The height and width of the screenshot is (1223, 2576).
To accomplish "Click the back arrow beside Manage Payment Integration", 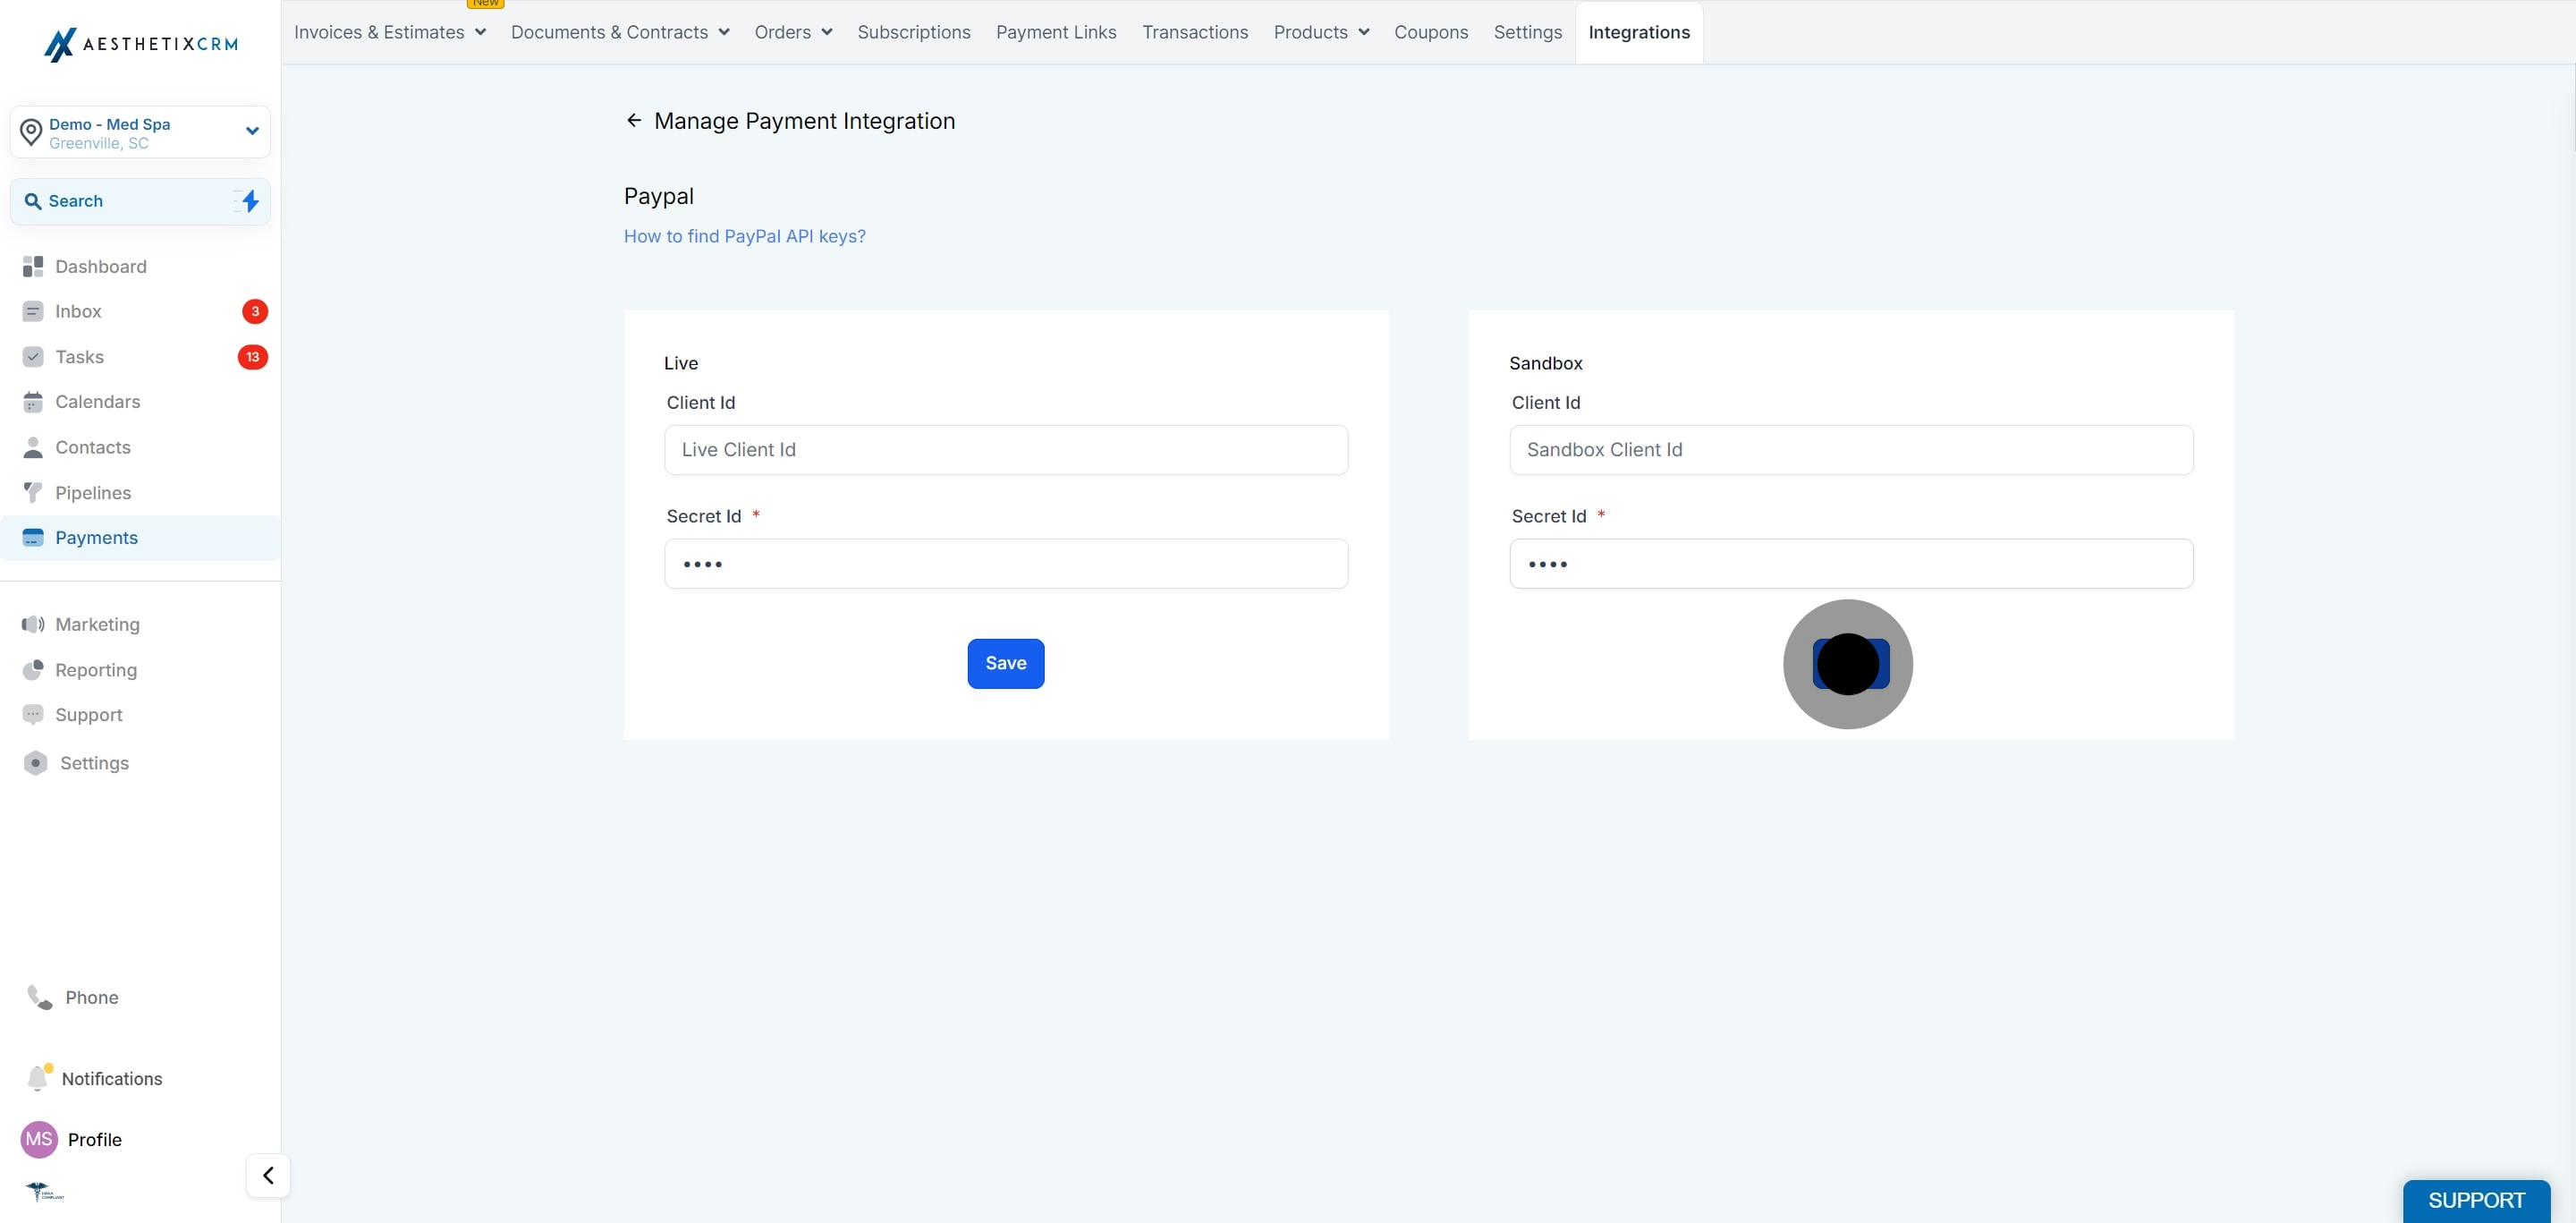I will coord(633,120).
